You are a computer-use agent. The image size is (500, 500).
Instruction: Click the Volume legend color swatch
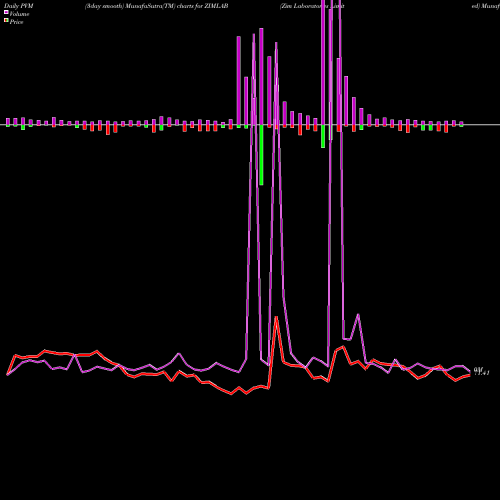pos(6,12)
